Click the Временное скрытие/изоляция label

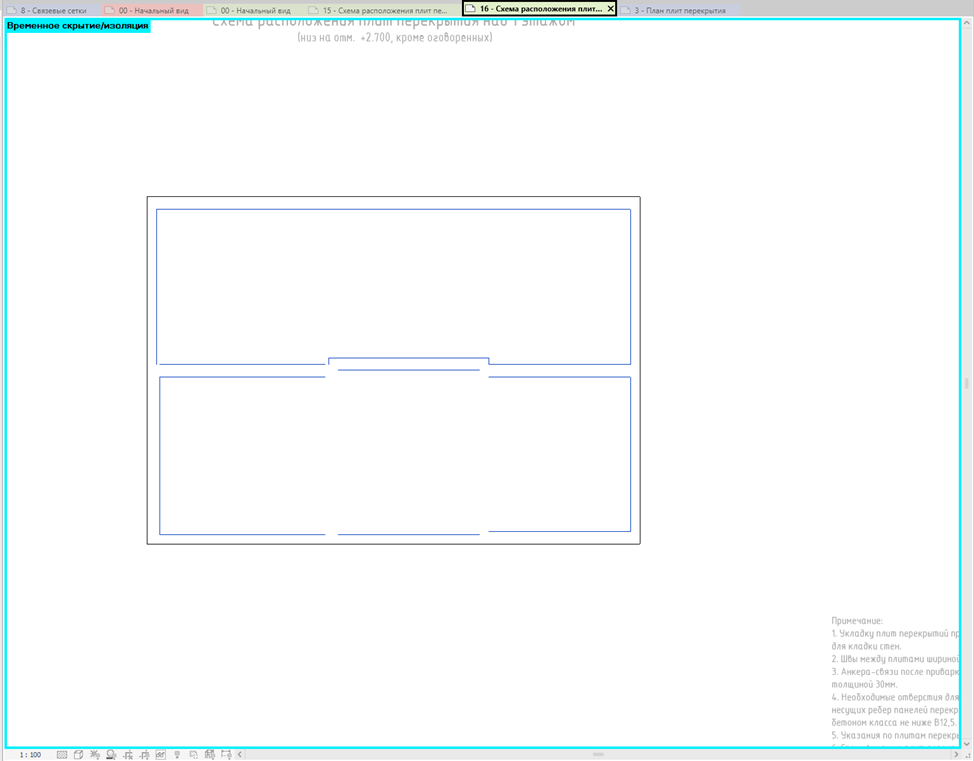[78, 25]
